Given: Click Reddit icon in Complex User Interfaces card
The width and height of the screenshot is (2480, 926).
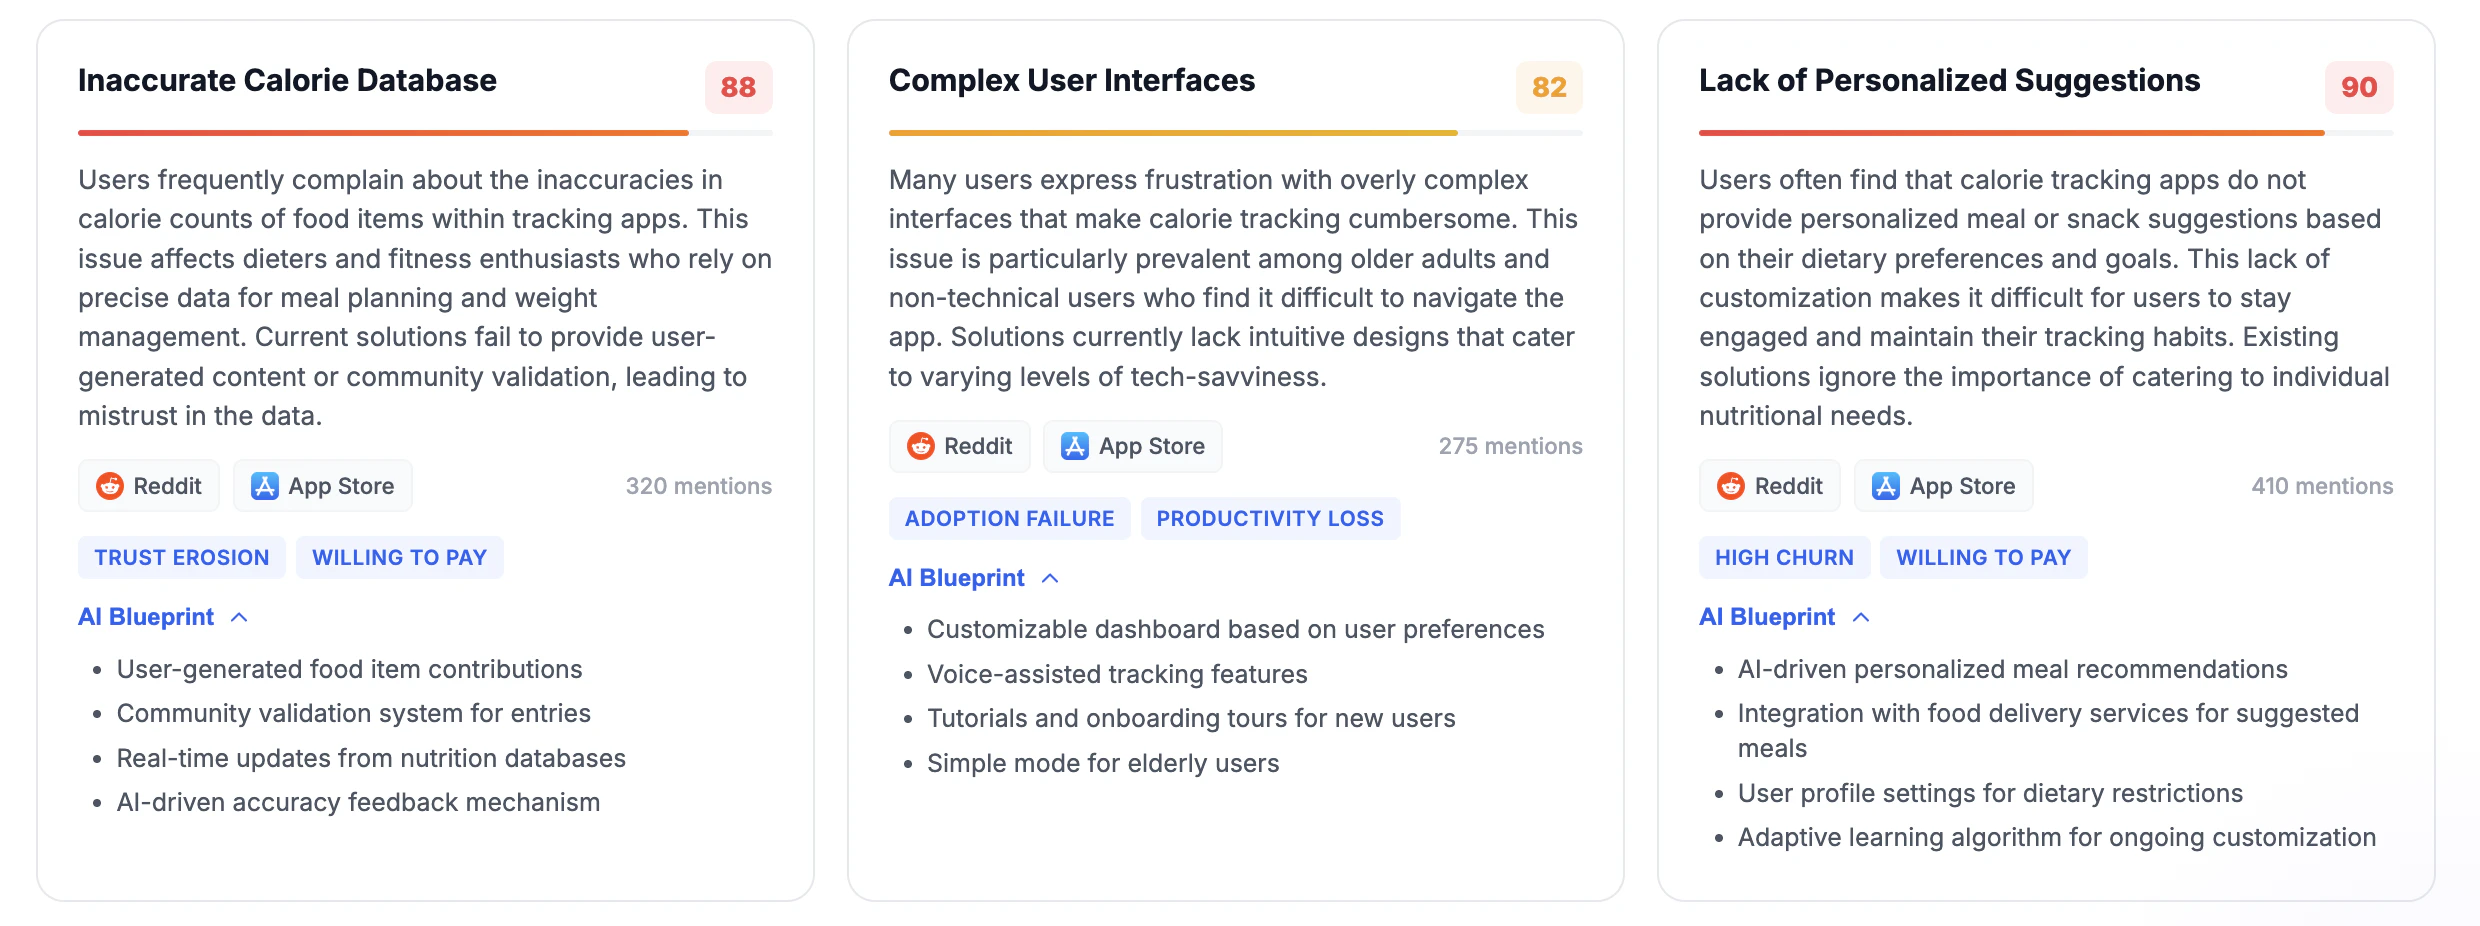Looking at the screenshot, I should tap(921, 446).
